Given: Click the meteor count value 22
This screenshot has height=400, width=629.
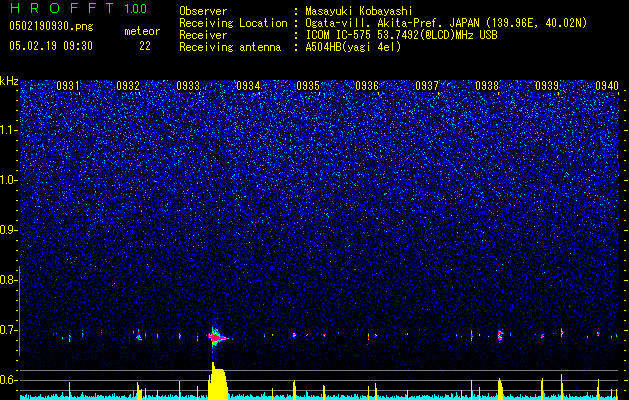Looking at the screenshot, I should 145,46.
